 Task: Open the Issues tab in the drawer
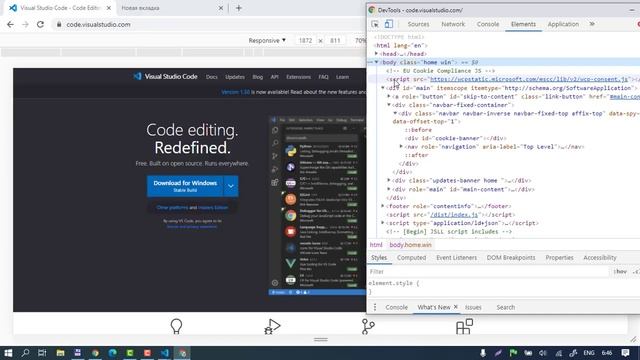(473, 307)
